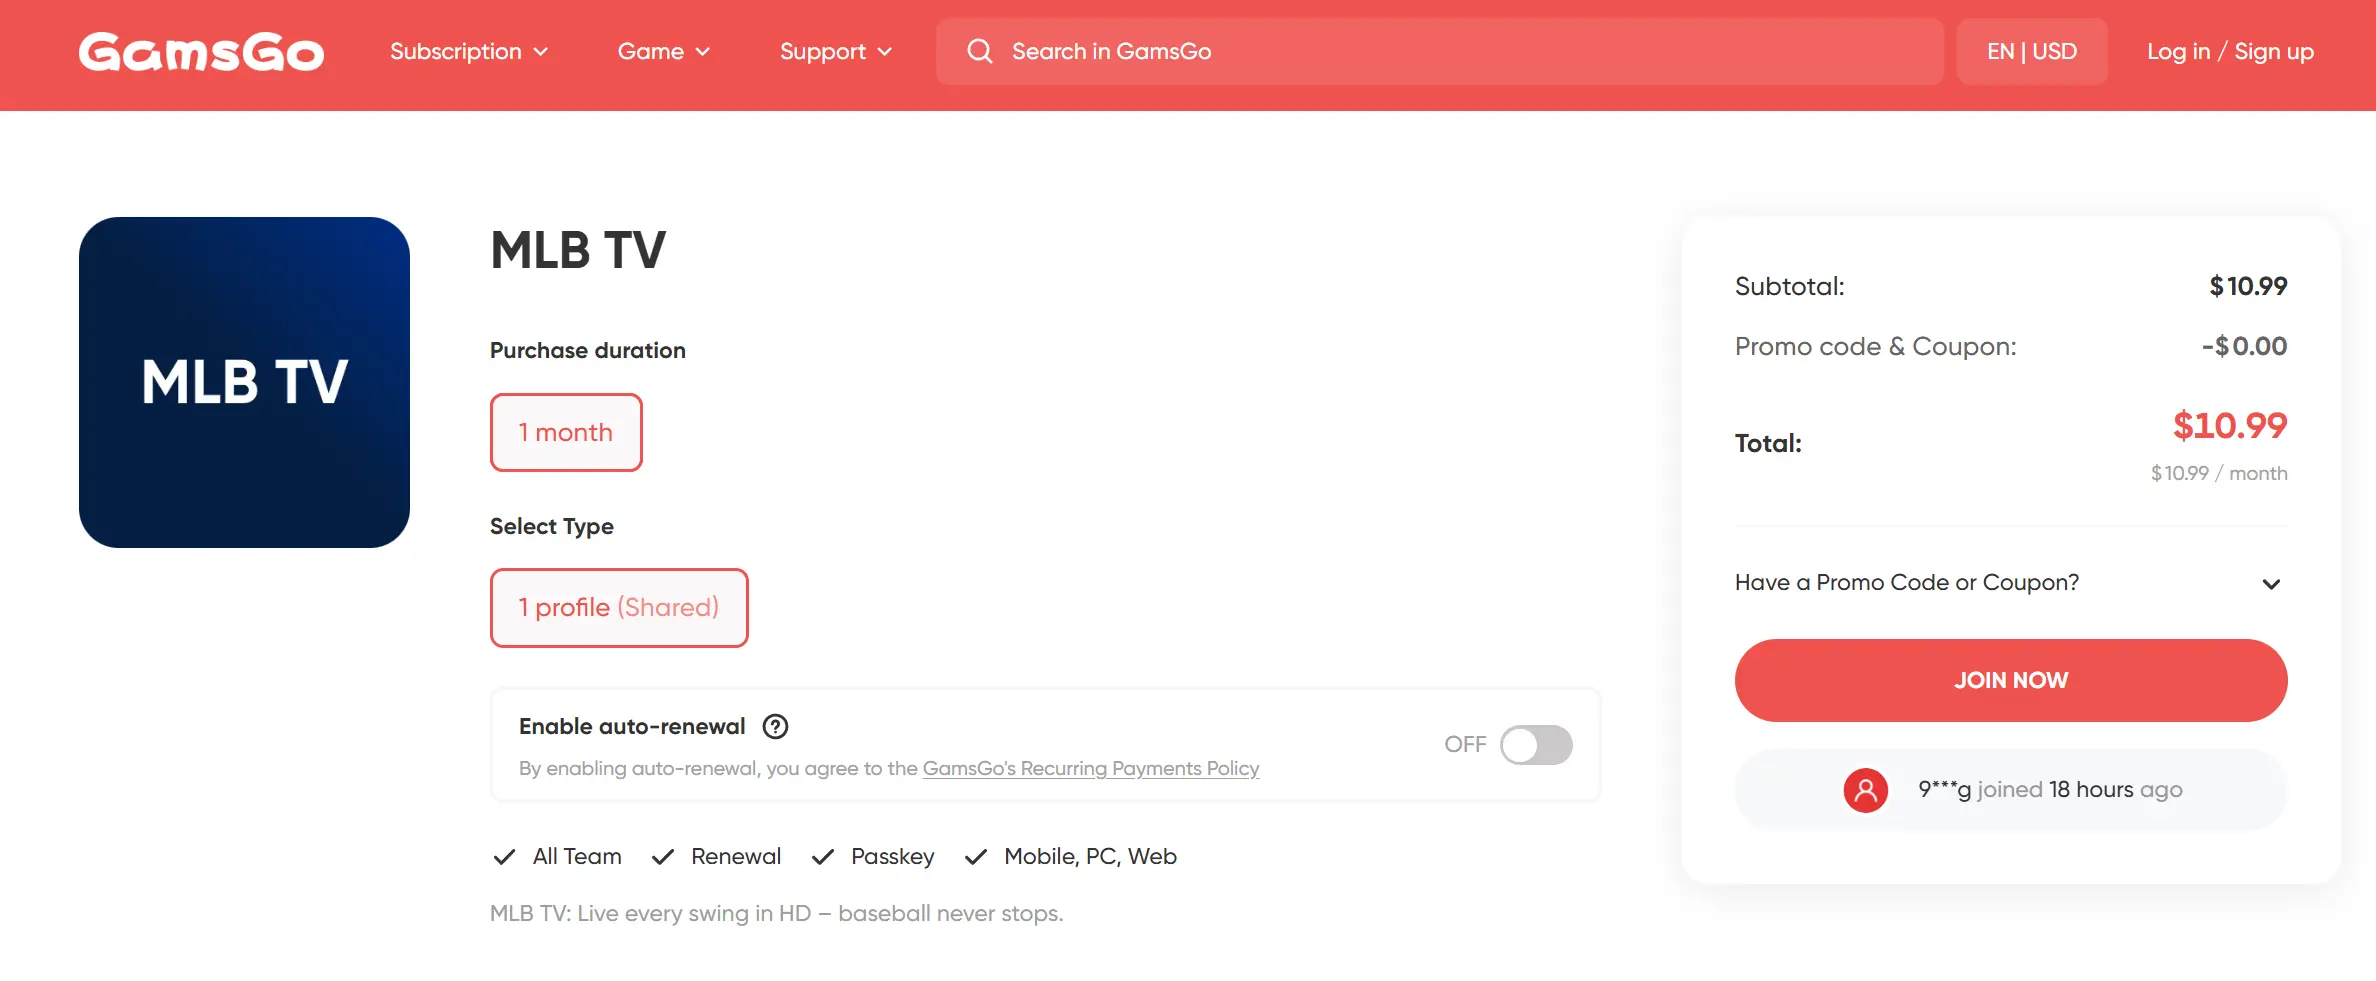Open the Game dropdown menu
2376x981 pixels.
(664, 51)
